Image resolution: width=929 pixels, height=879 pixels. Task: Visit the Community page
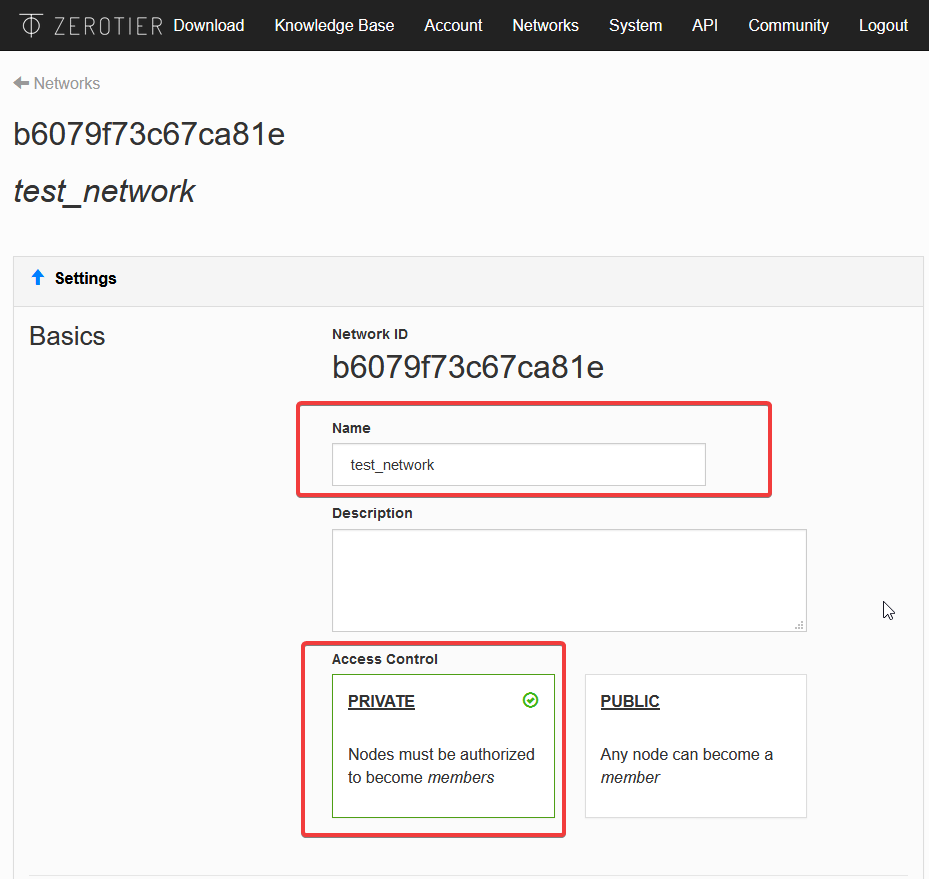pyautogui.click(x=789, y=25)
